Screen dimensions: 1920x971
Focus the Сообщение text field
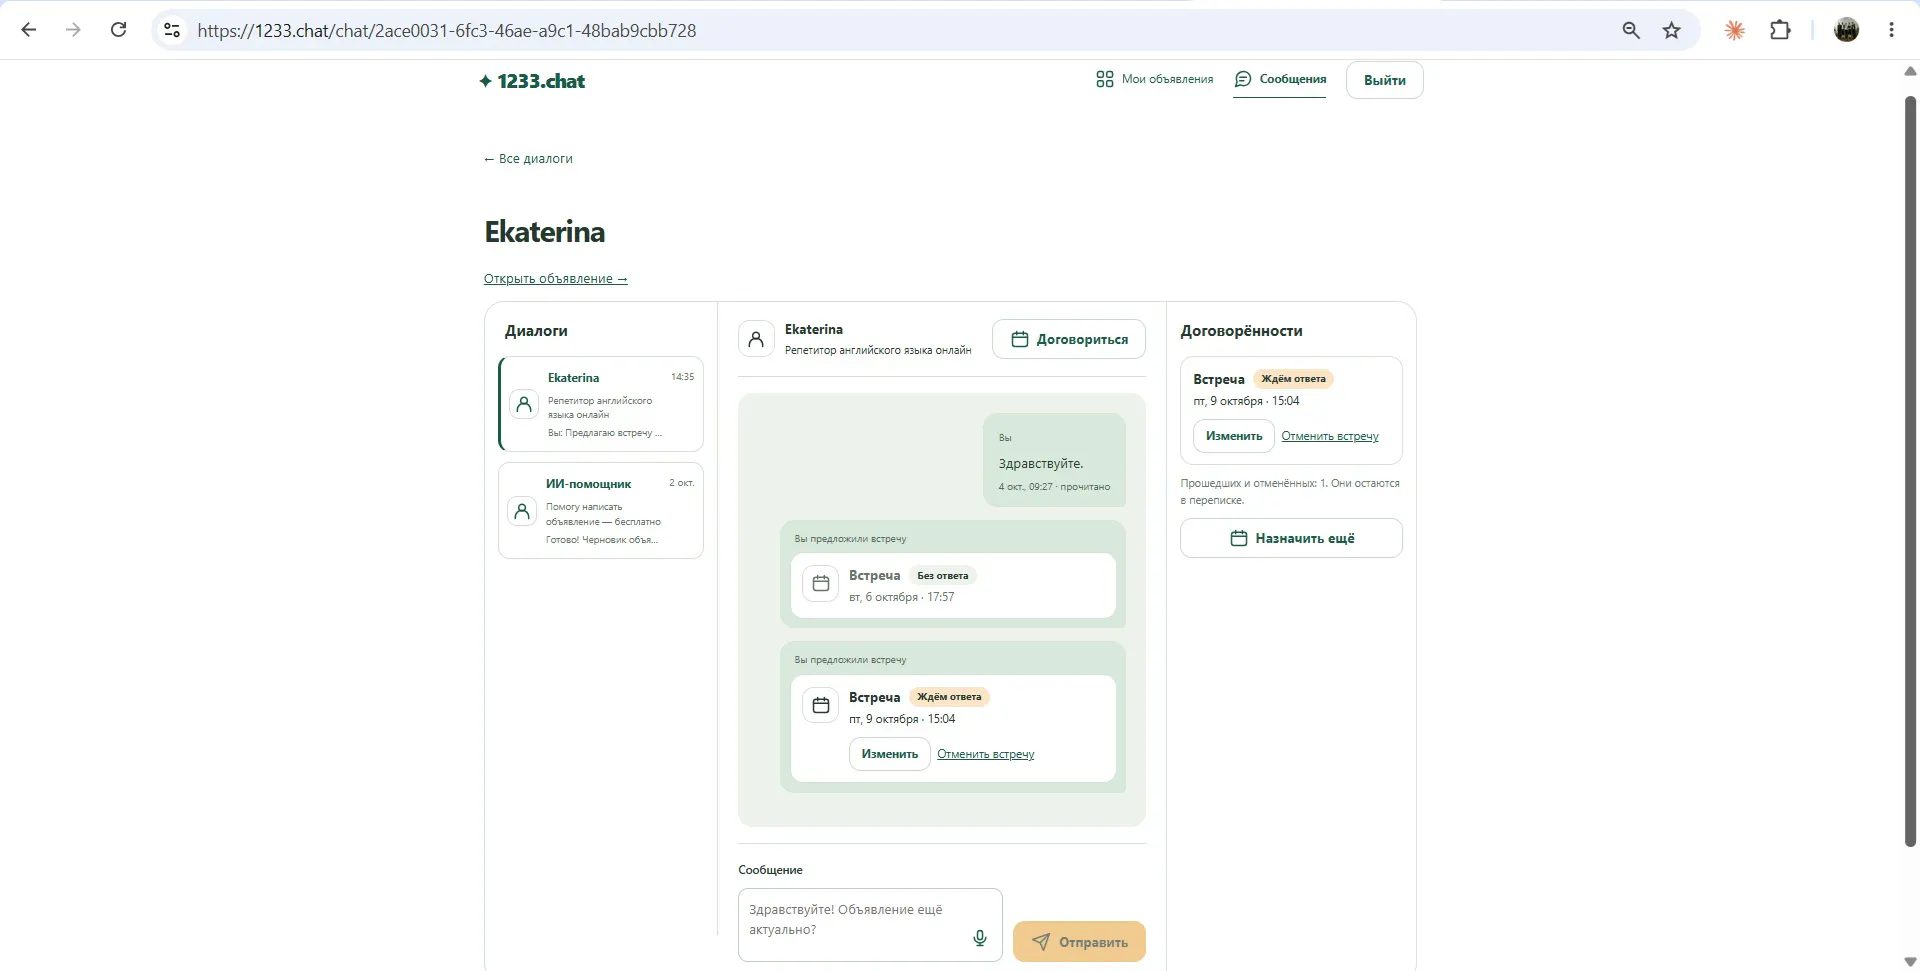click(x=870, y=925)
